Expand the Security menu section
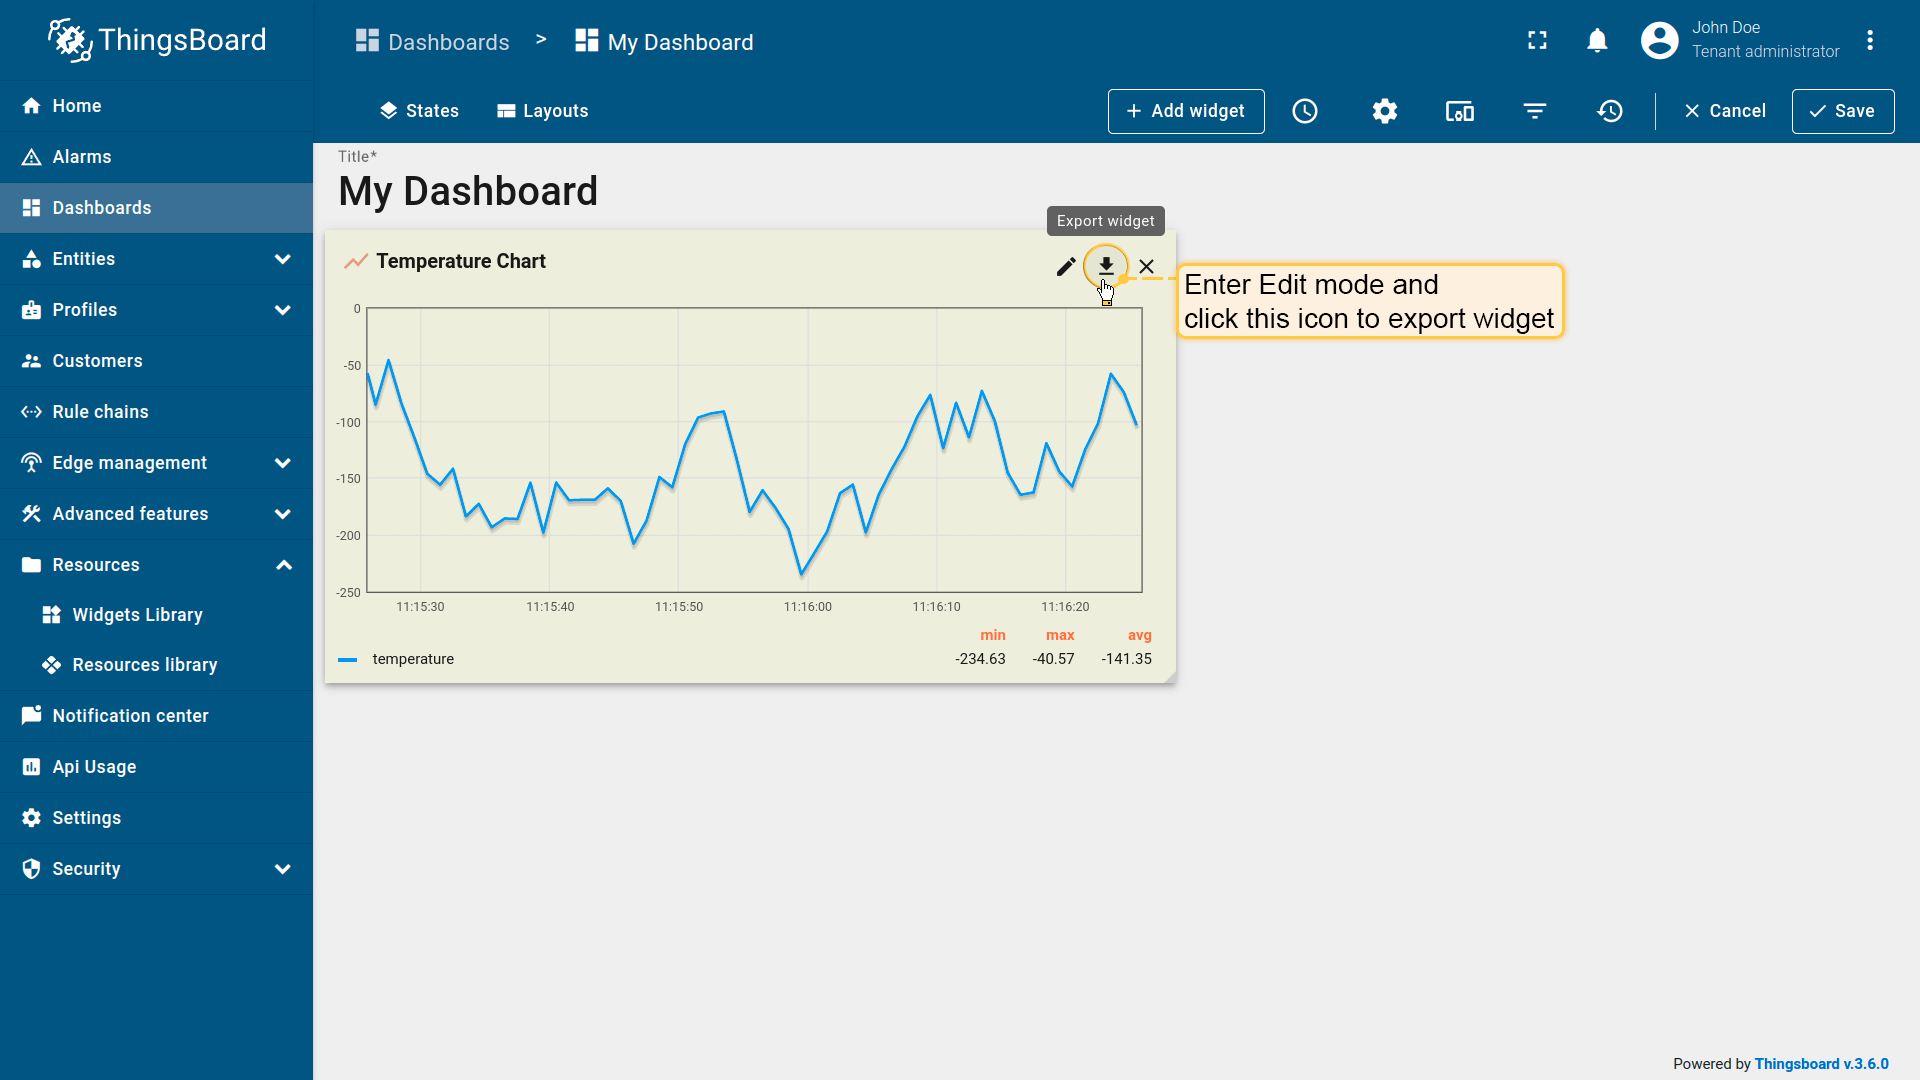Screen dimensions: 1920x1080 pyautogui.click(x=283, y=869)
